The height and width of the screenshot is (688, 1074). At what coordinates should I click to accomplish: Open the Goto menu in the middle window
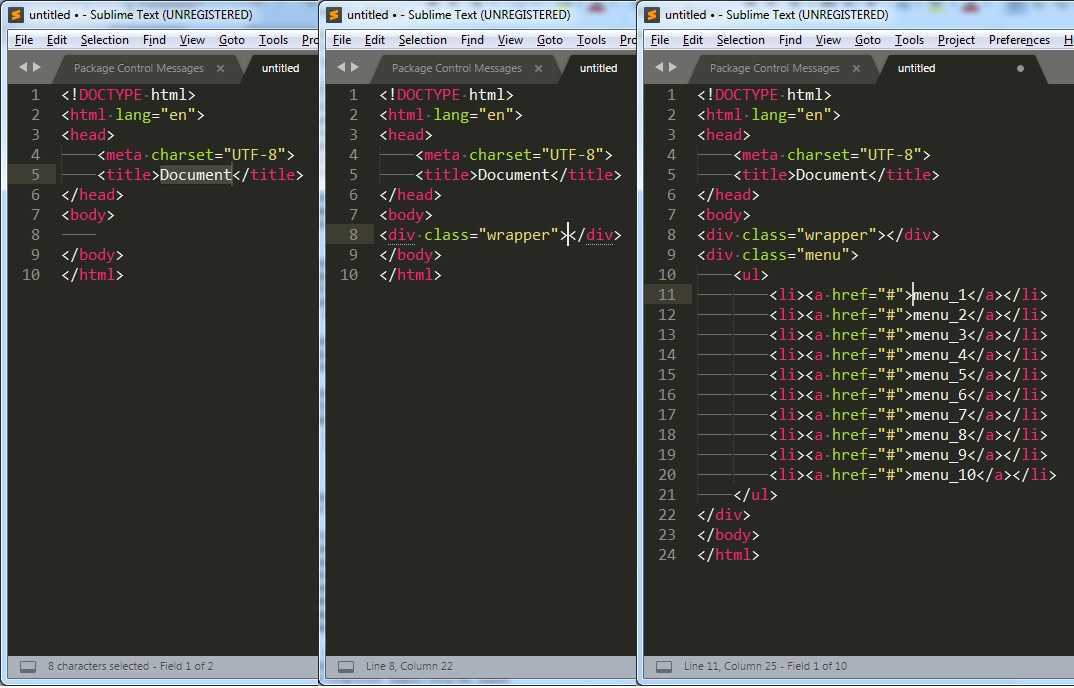[549, 40]
